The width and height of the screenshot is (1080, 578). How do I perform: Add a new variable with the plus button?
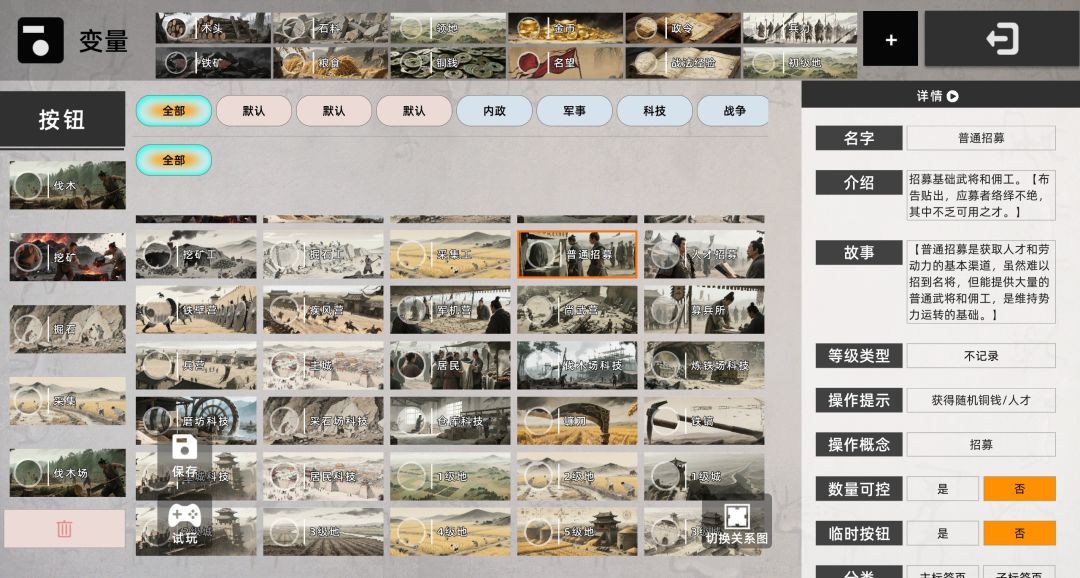[x=891, y=39]
